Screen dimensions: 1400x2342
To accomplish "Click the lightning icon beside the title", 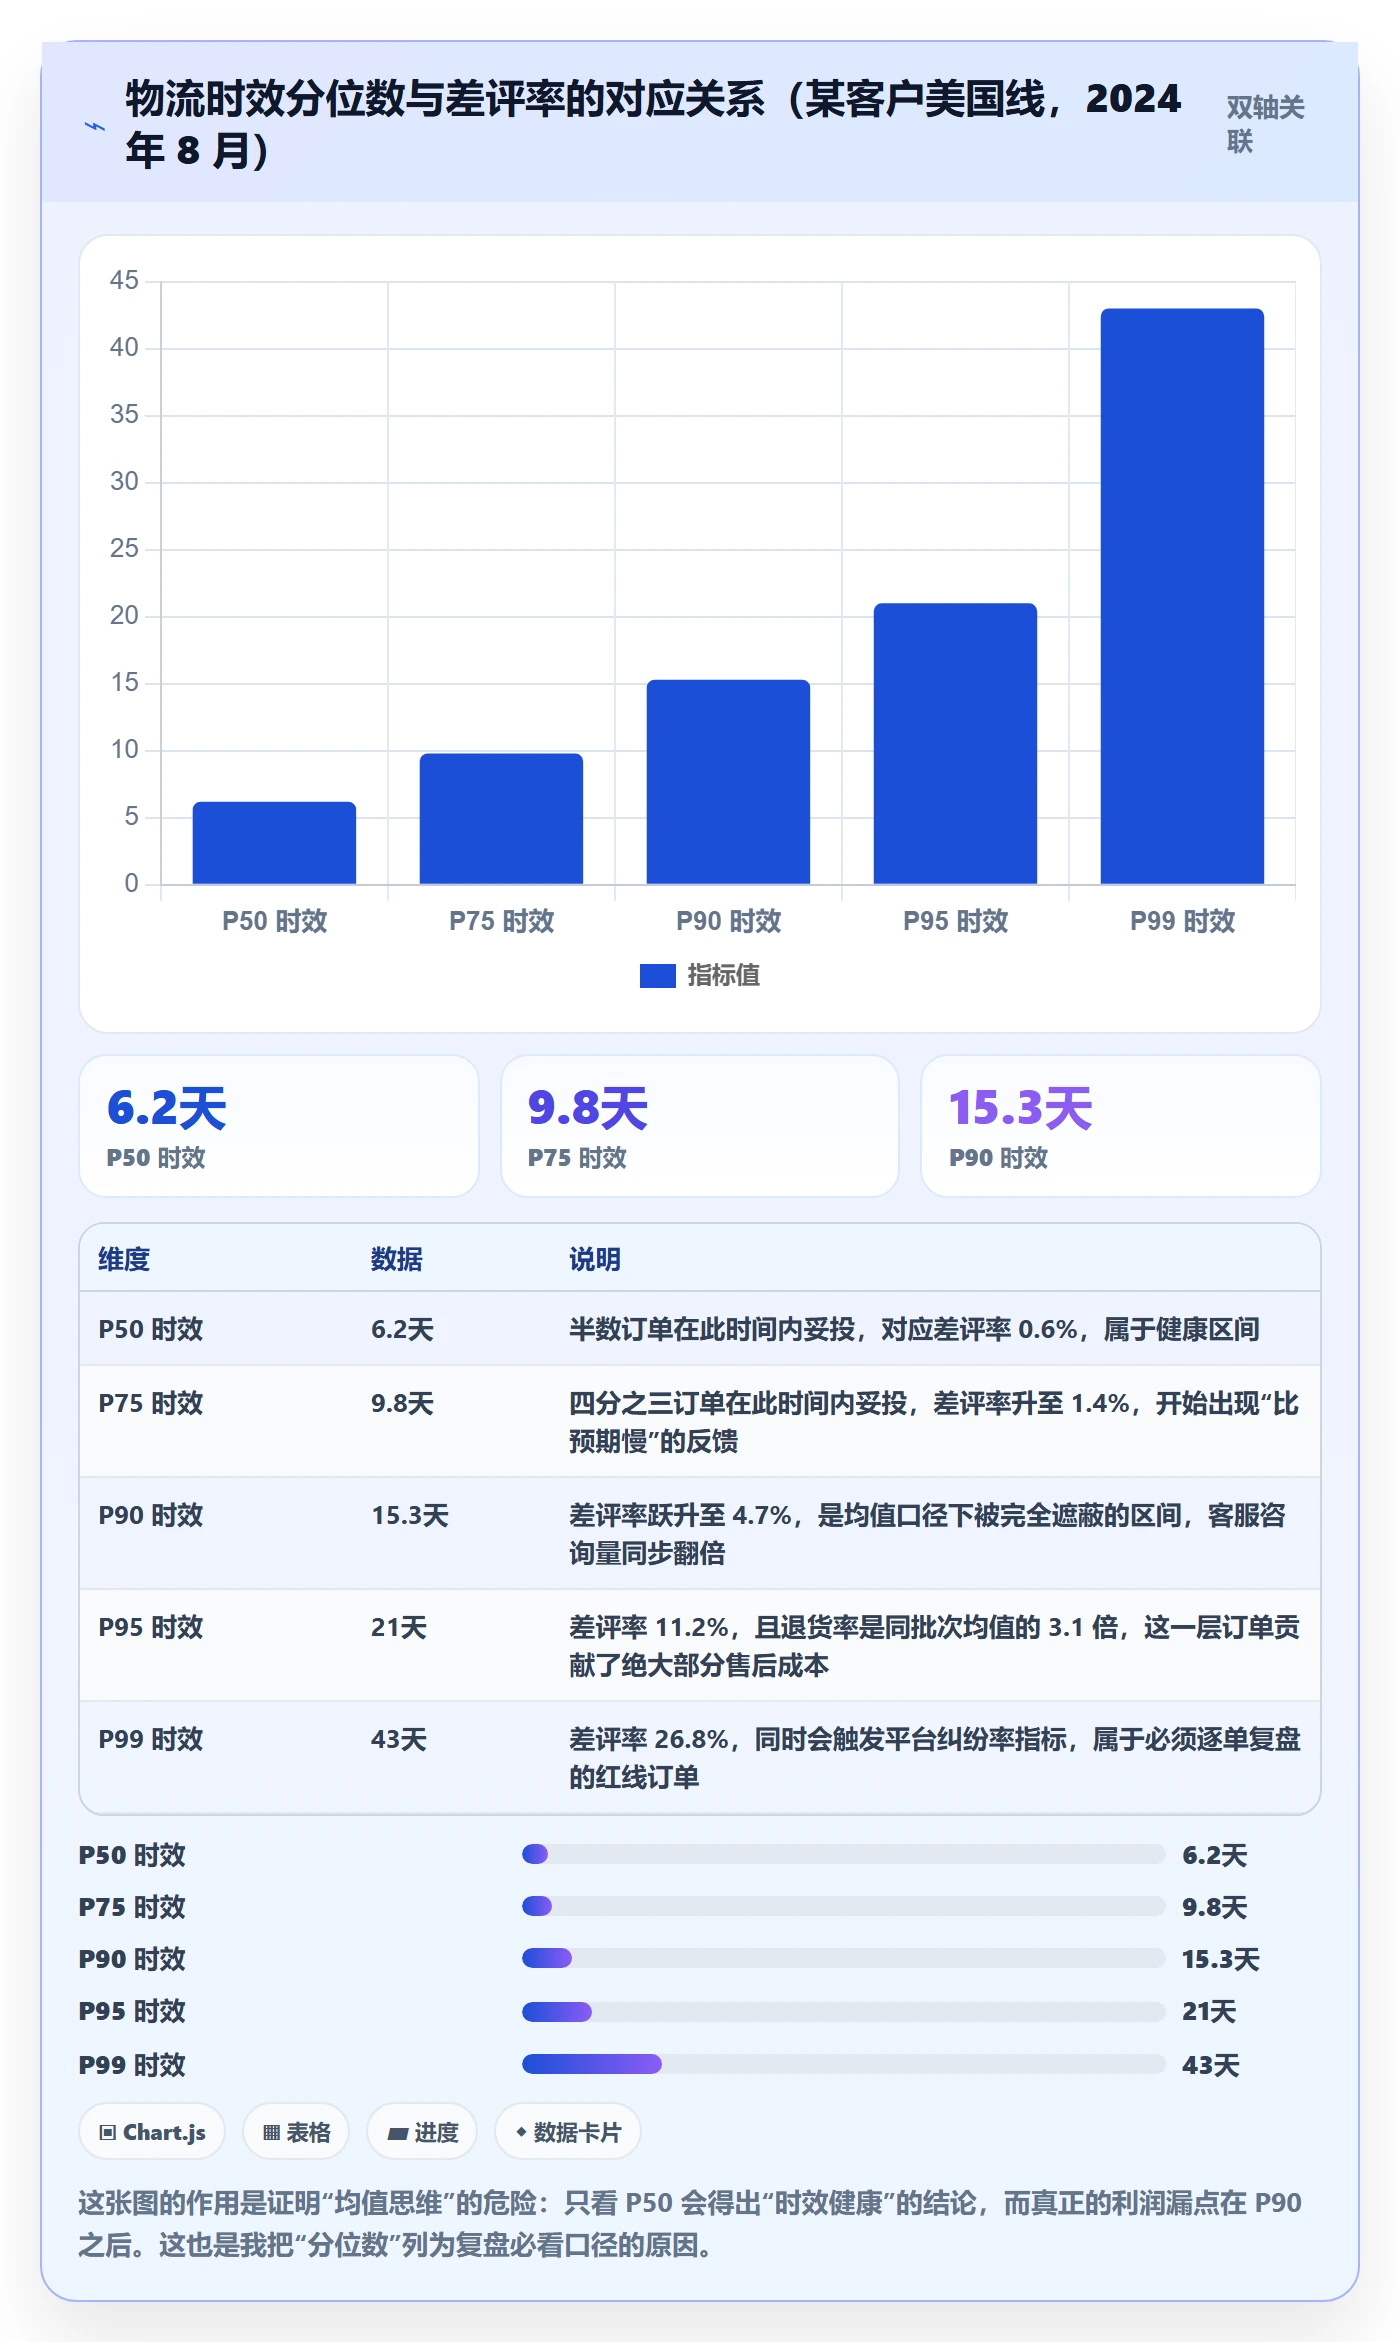I will click(95, 126).
